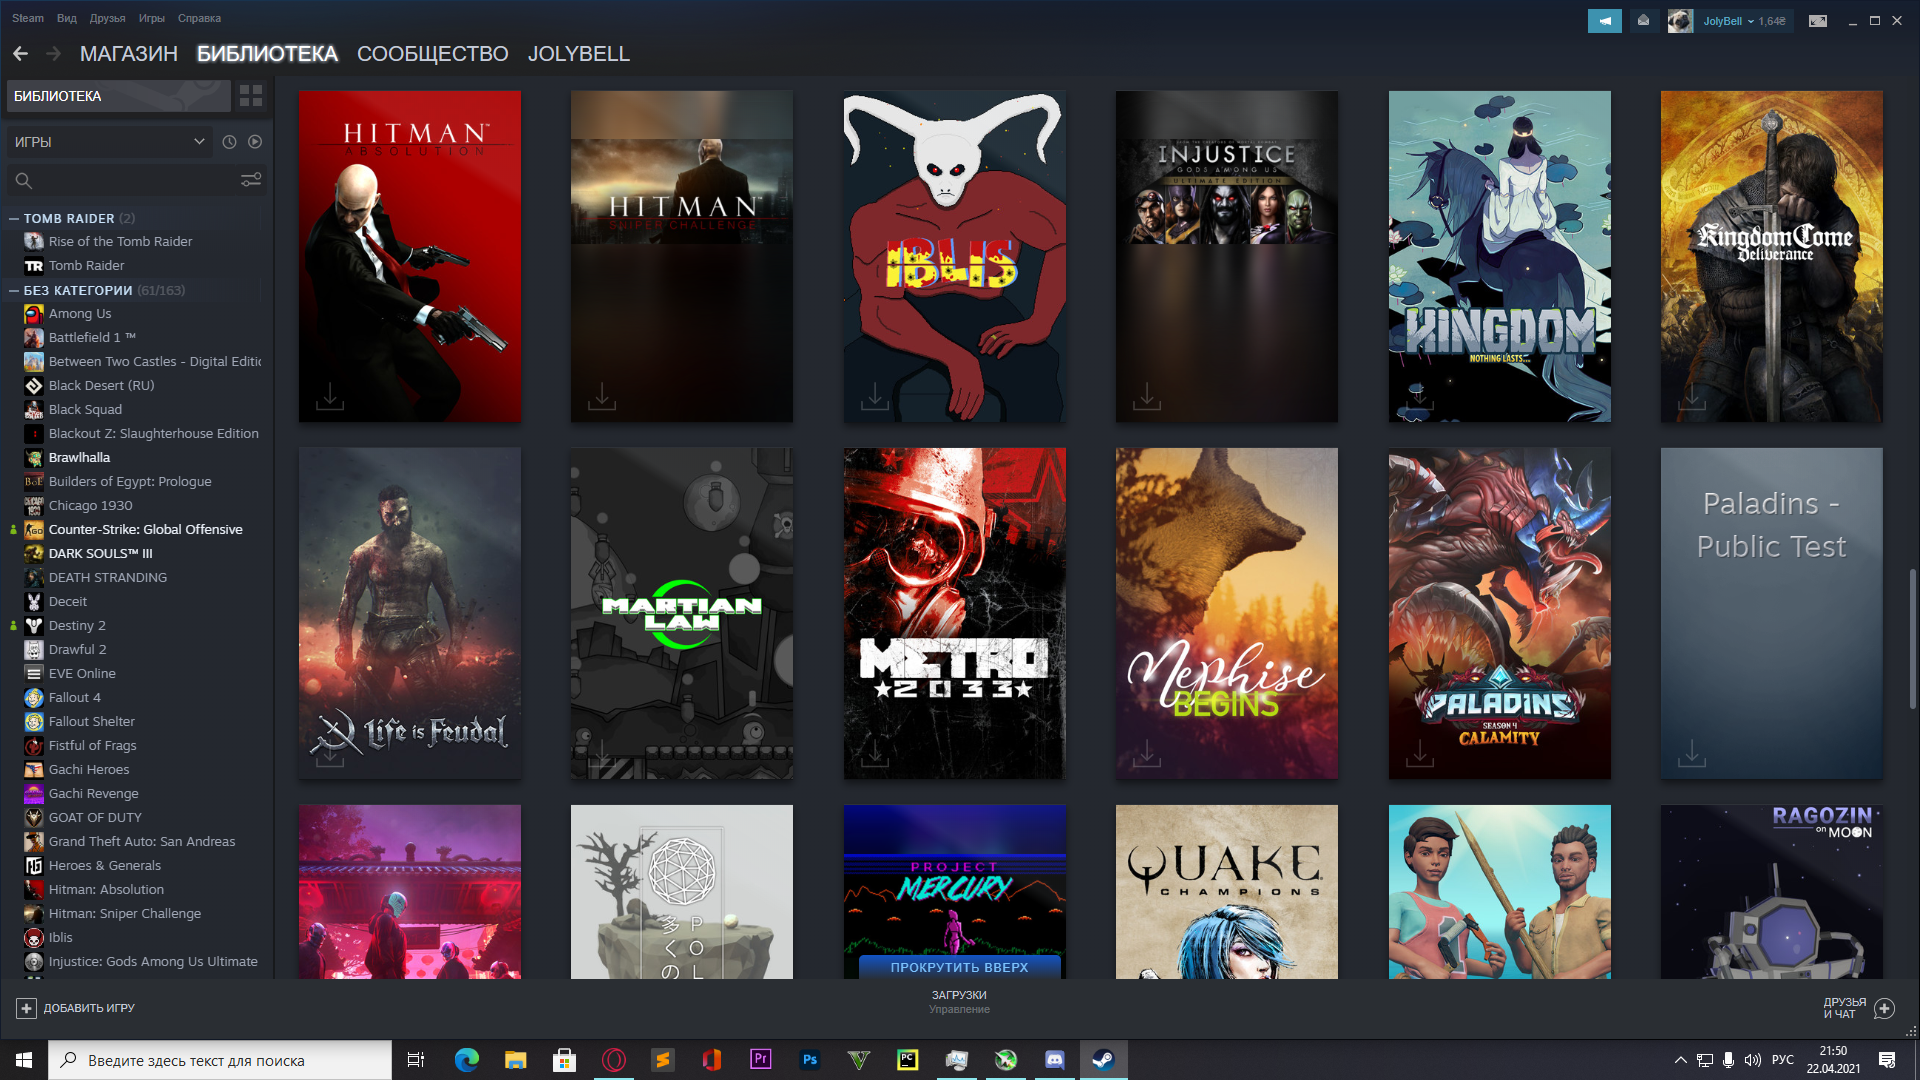Click the download icon on the Metro 2033 cover
The height and width of the screenshot is (1080, 1920).
tap(874, 753)
